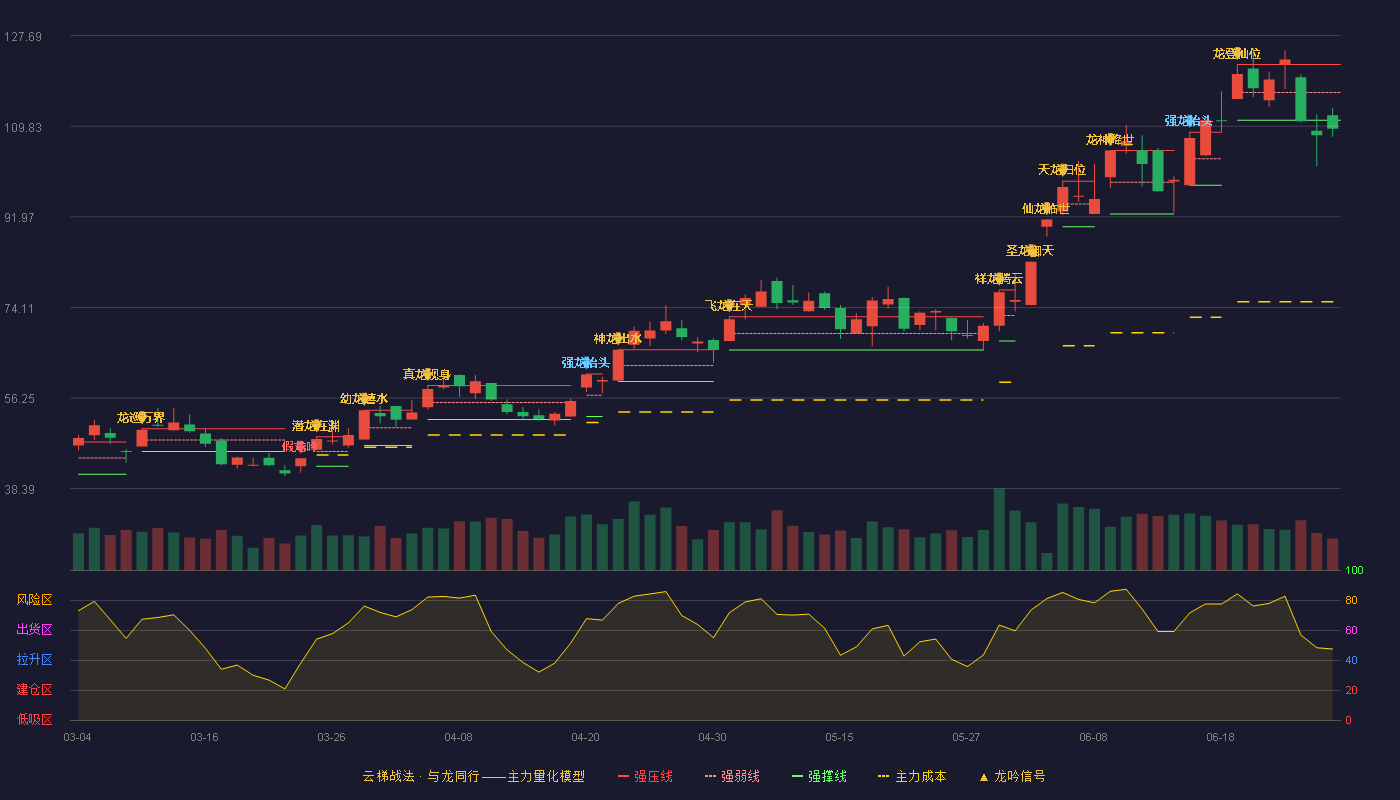
Task: Click the 04-20 date axis label
Action: 585,737
